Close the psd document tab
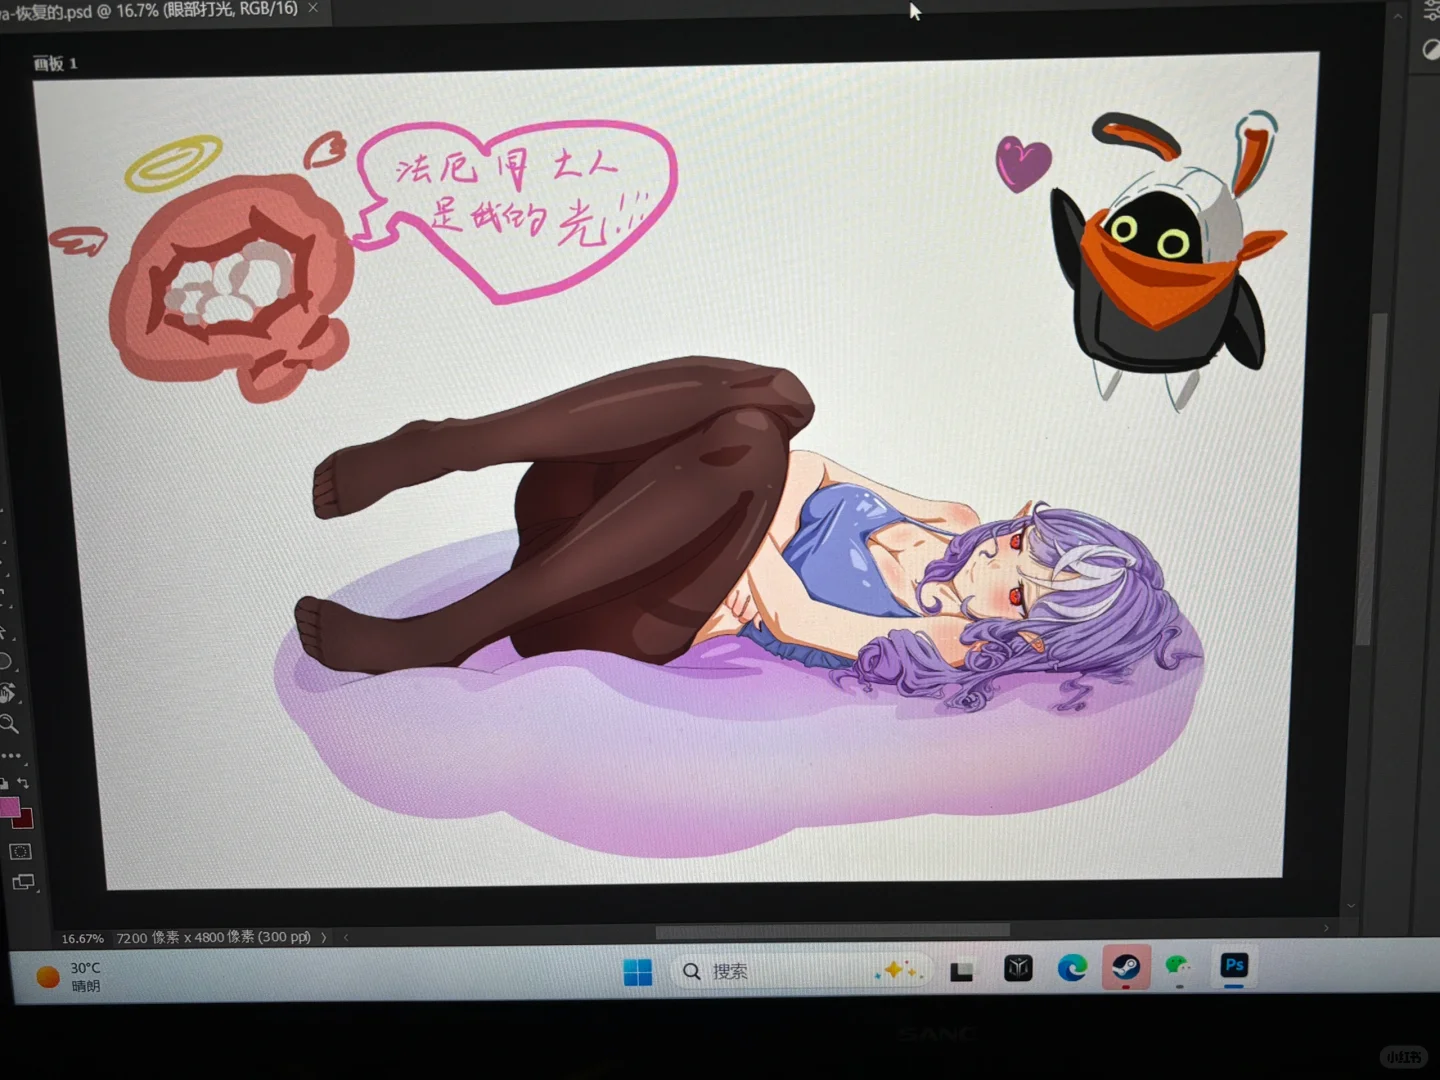 tap(313, 8)
